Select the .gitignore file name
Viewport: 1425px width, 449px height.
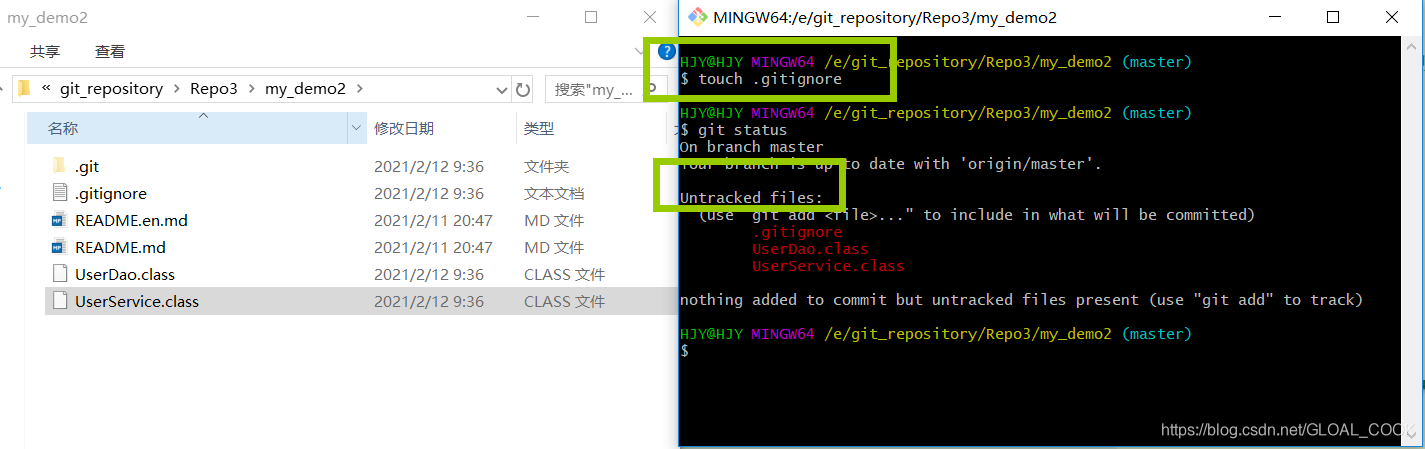(111, 193)
